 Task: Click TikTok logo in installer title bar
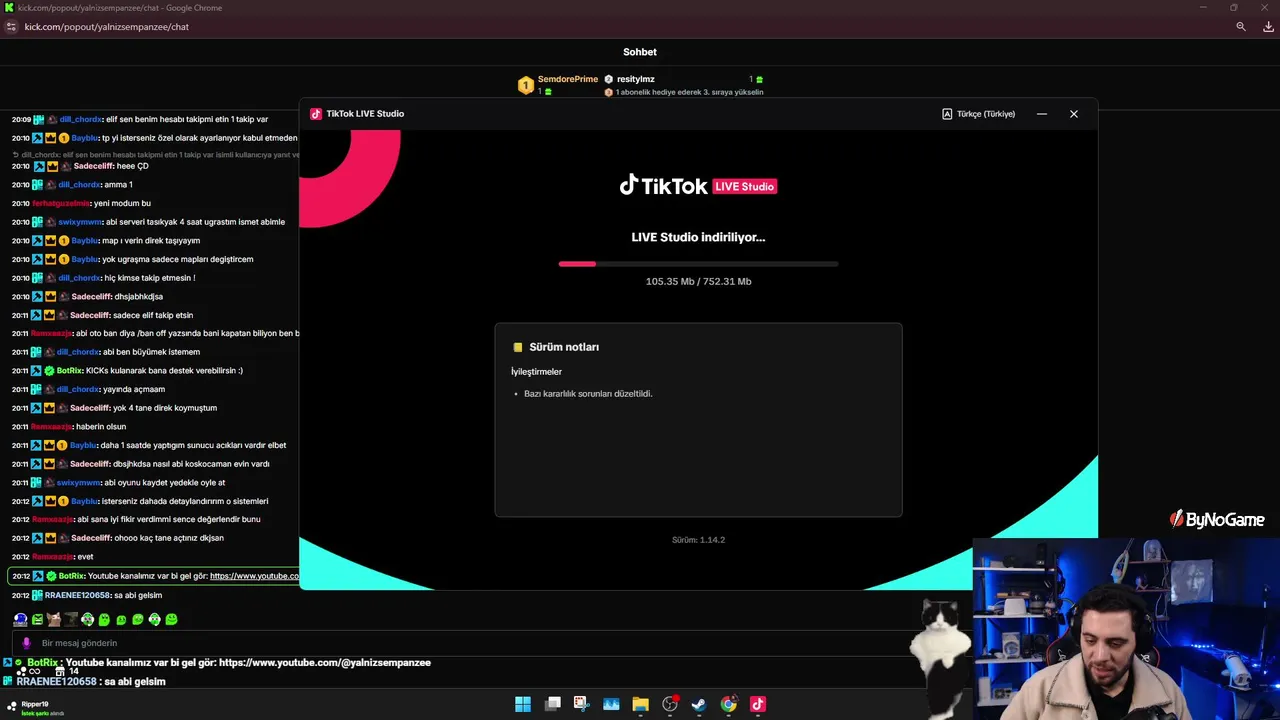click(316, 114)
